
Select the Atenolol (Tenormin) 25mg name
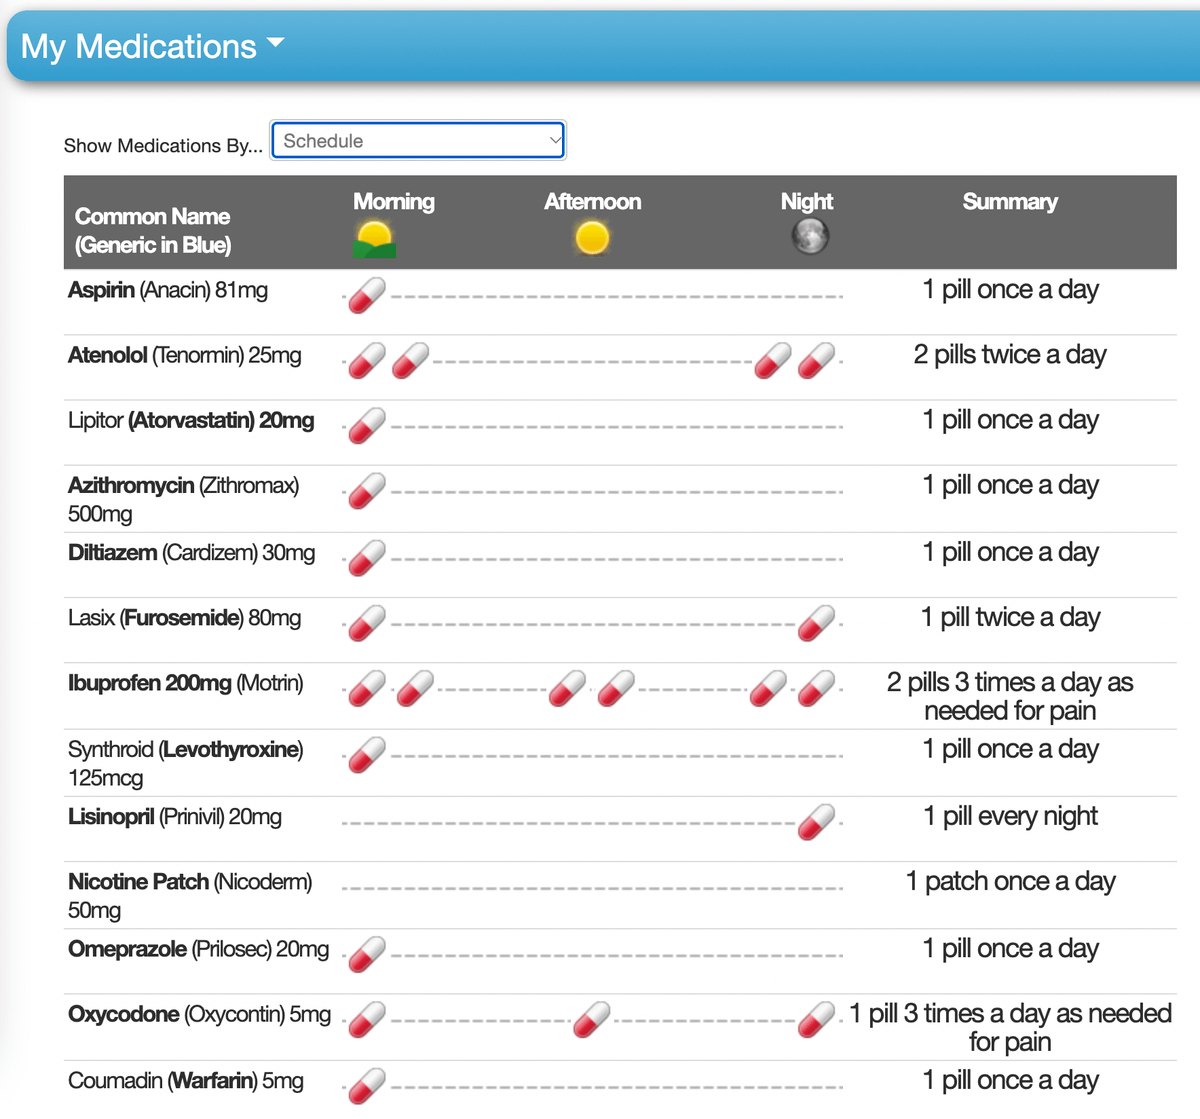click(185, 356)
